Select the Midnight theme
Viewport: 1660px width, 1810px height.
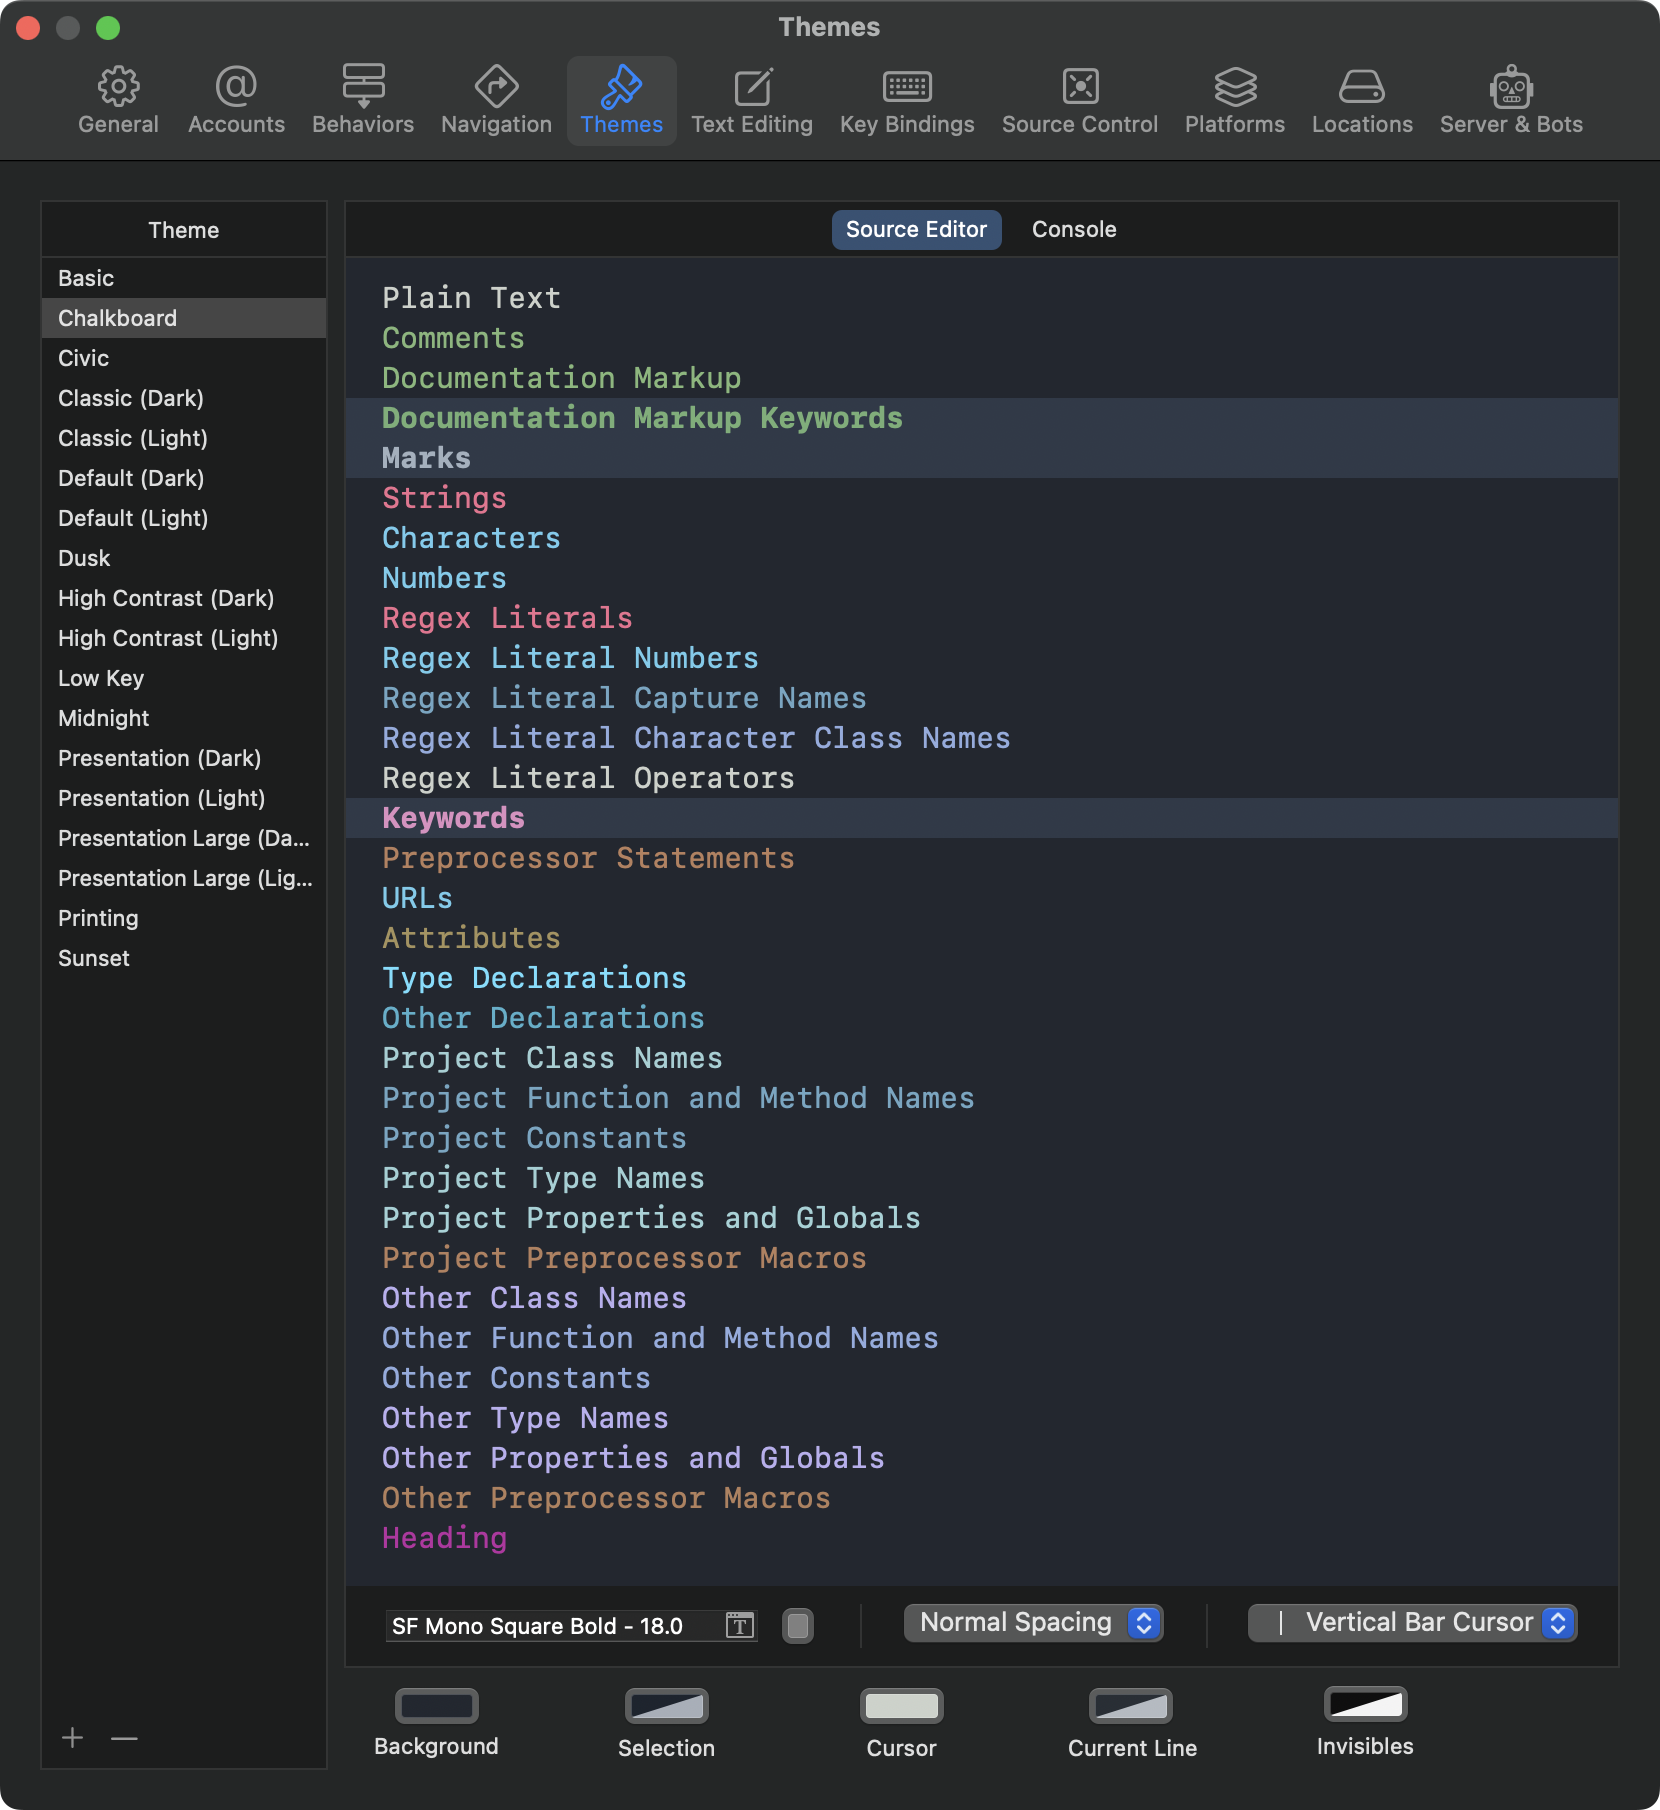pyautogui.click(x=184, y=718)
